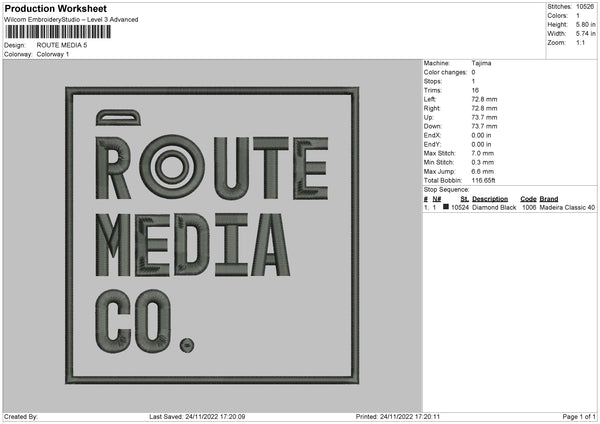Click the black thread color swatch

pos(446,207)
